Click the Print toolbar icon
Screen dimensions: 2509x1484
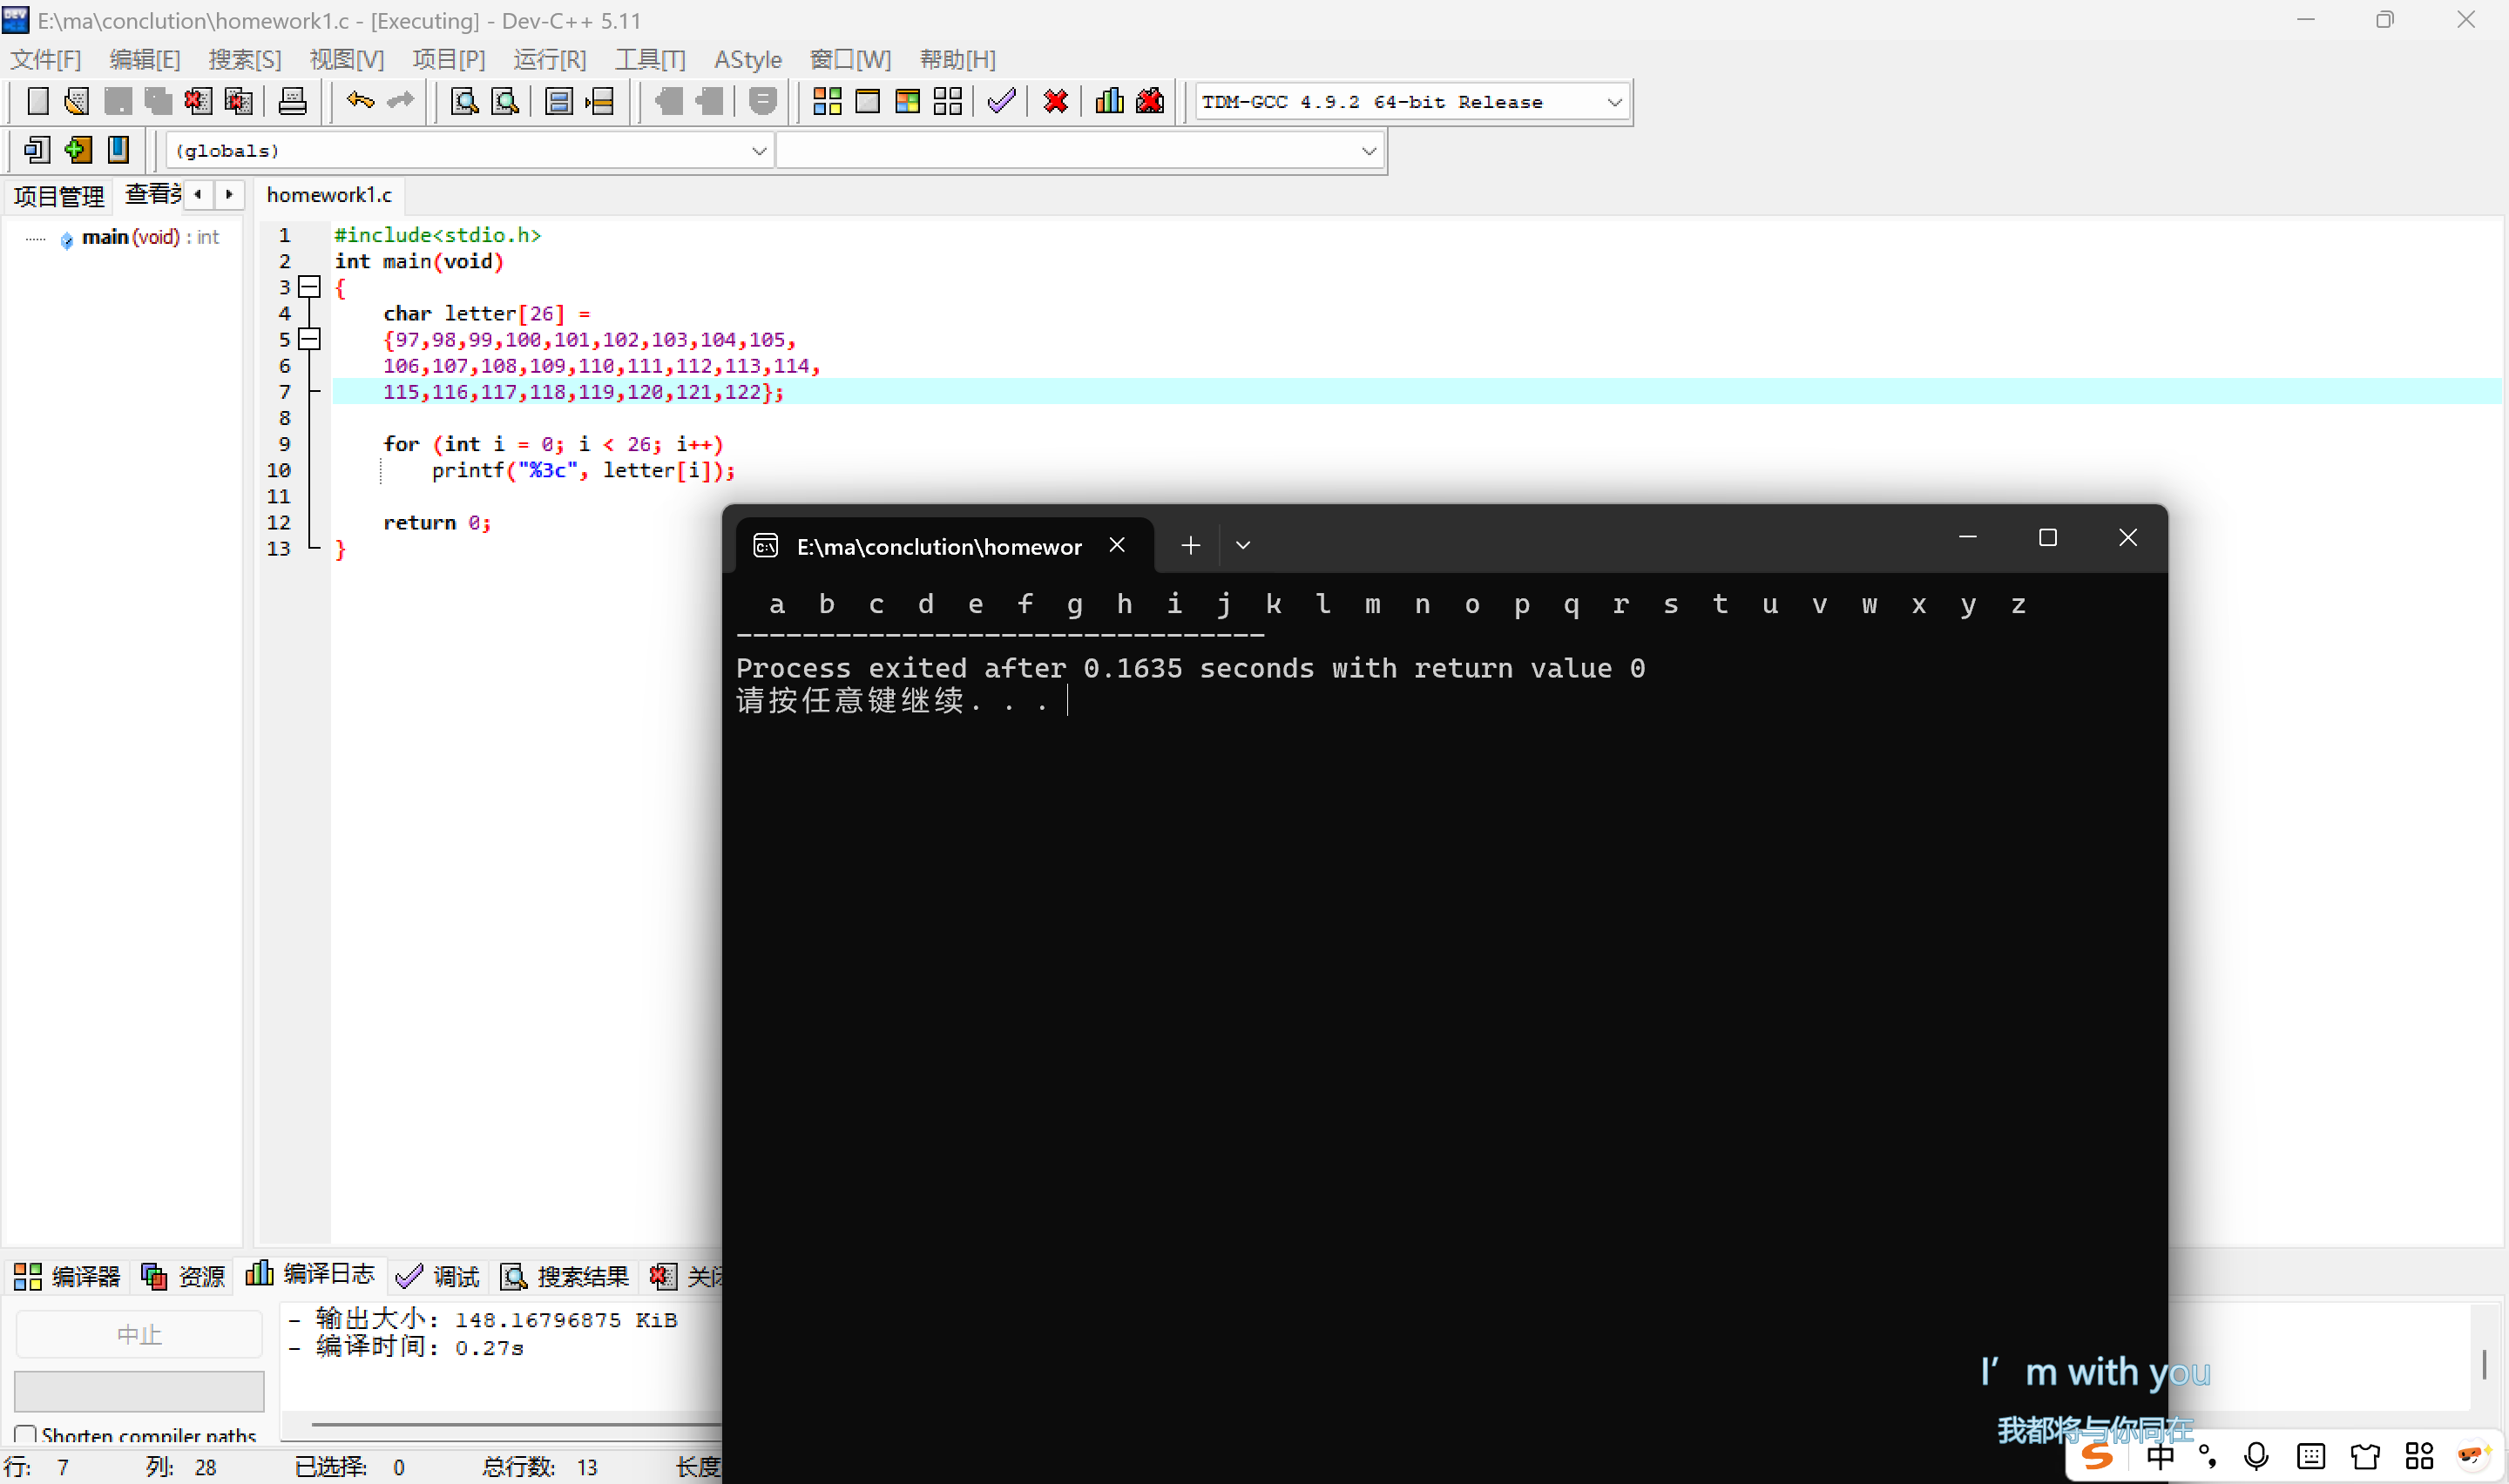coord(292,101)
